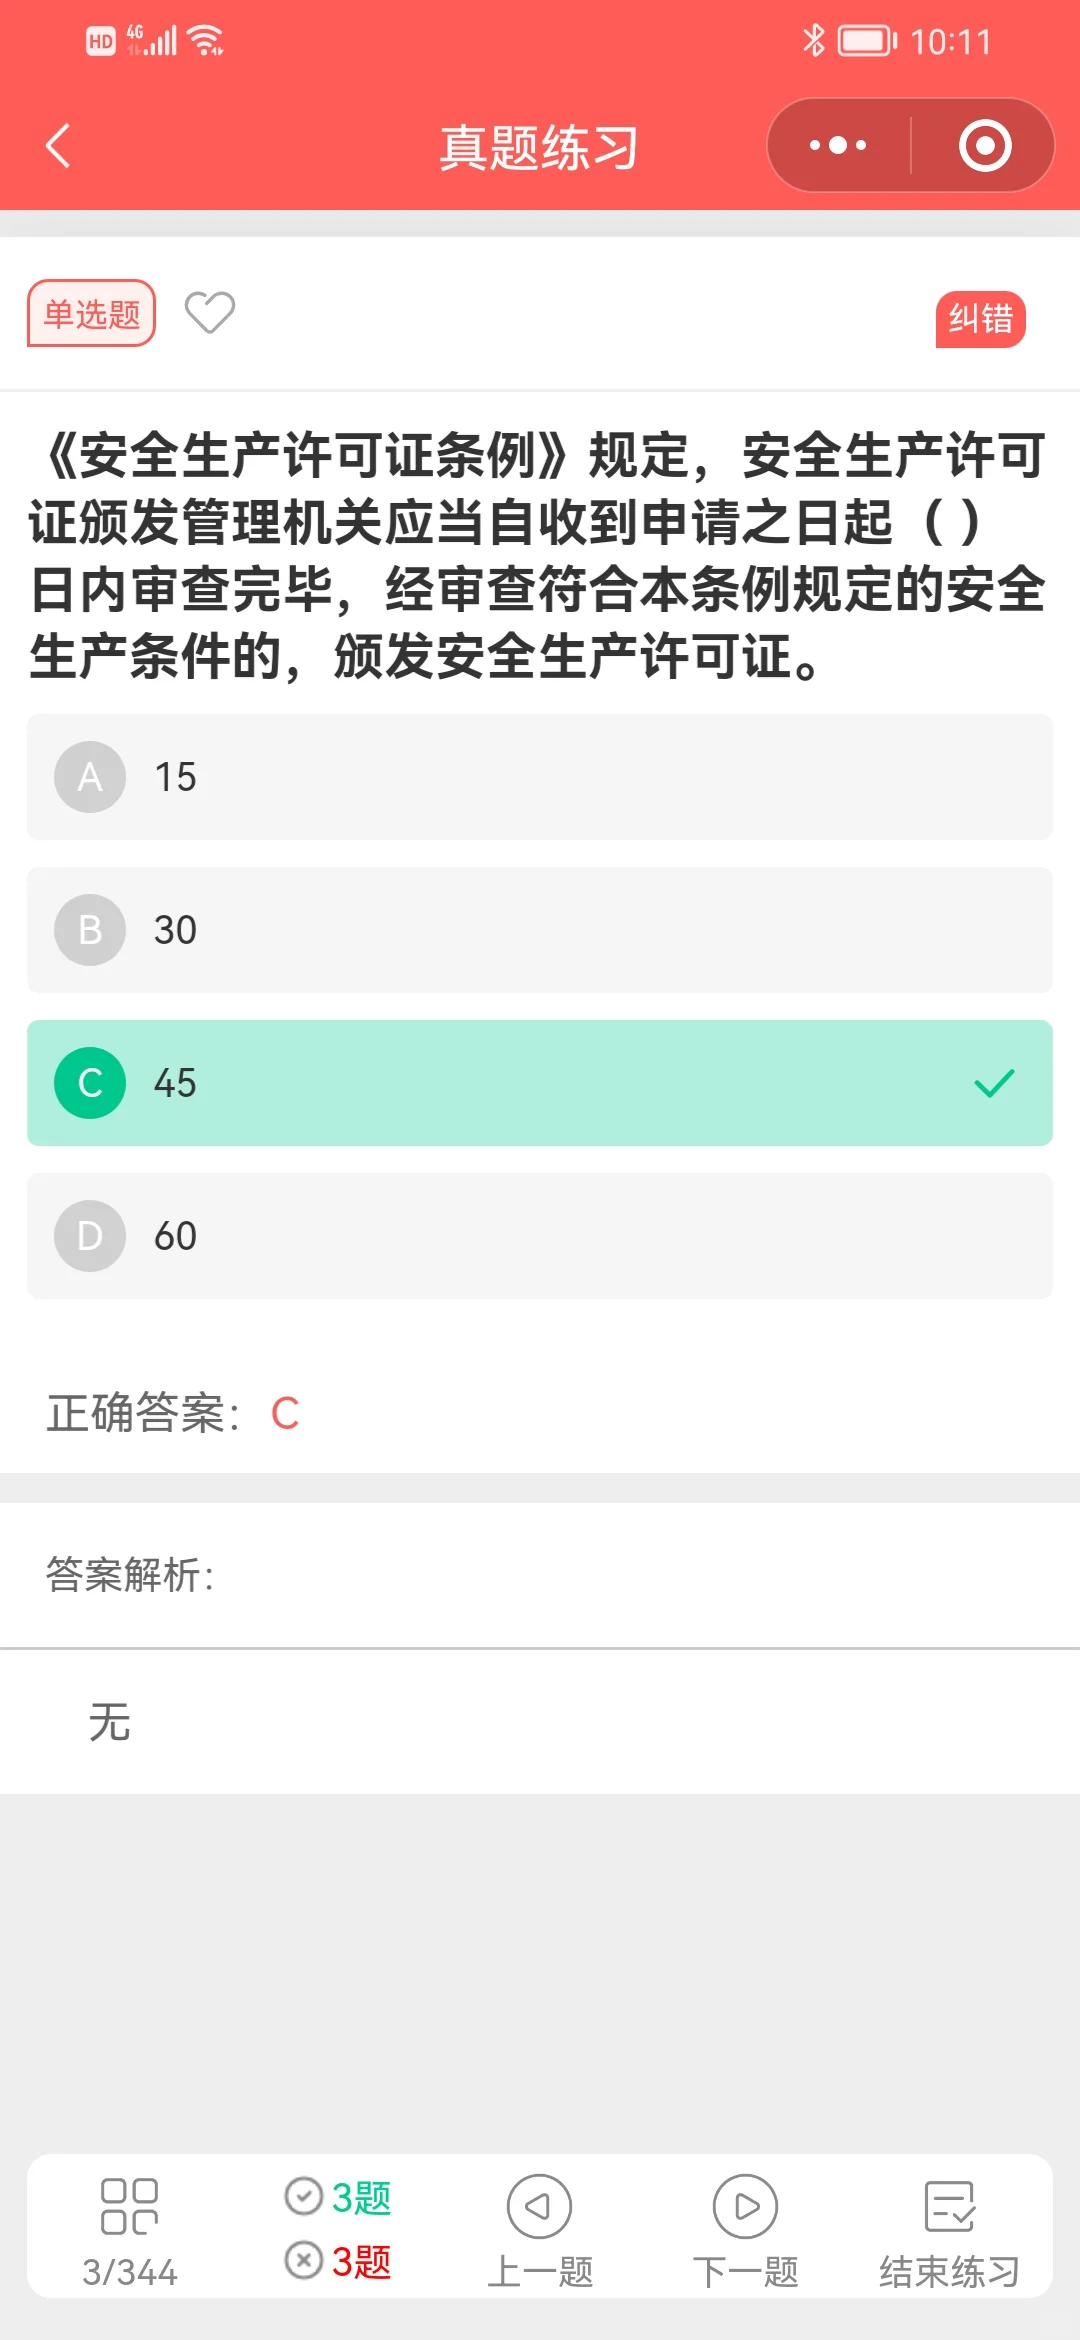Image resolution: width=1080 pixels, height=2340 pixels.
Task: Favorite this question with heart icon
Action: (210, 313)
